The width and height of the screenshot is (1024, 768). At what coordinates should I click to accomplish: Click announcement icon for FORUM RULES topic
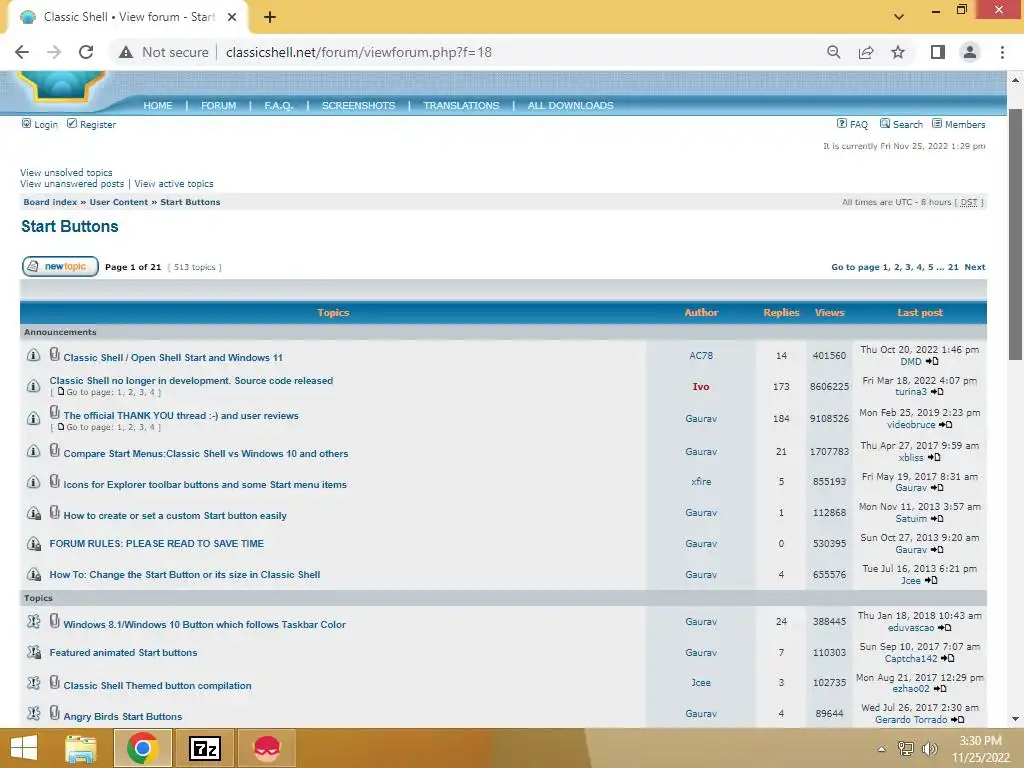coord(33,543)
